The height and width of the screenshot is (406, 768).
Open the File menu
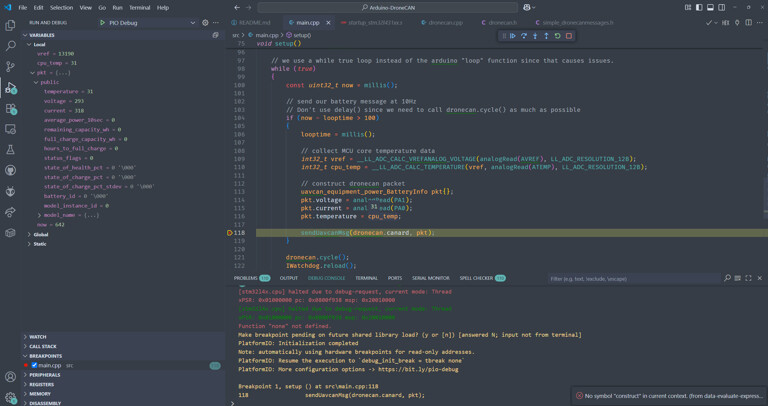click(x=23, y=7)
